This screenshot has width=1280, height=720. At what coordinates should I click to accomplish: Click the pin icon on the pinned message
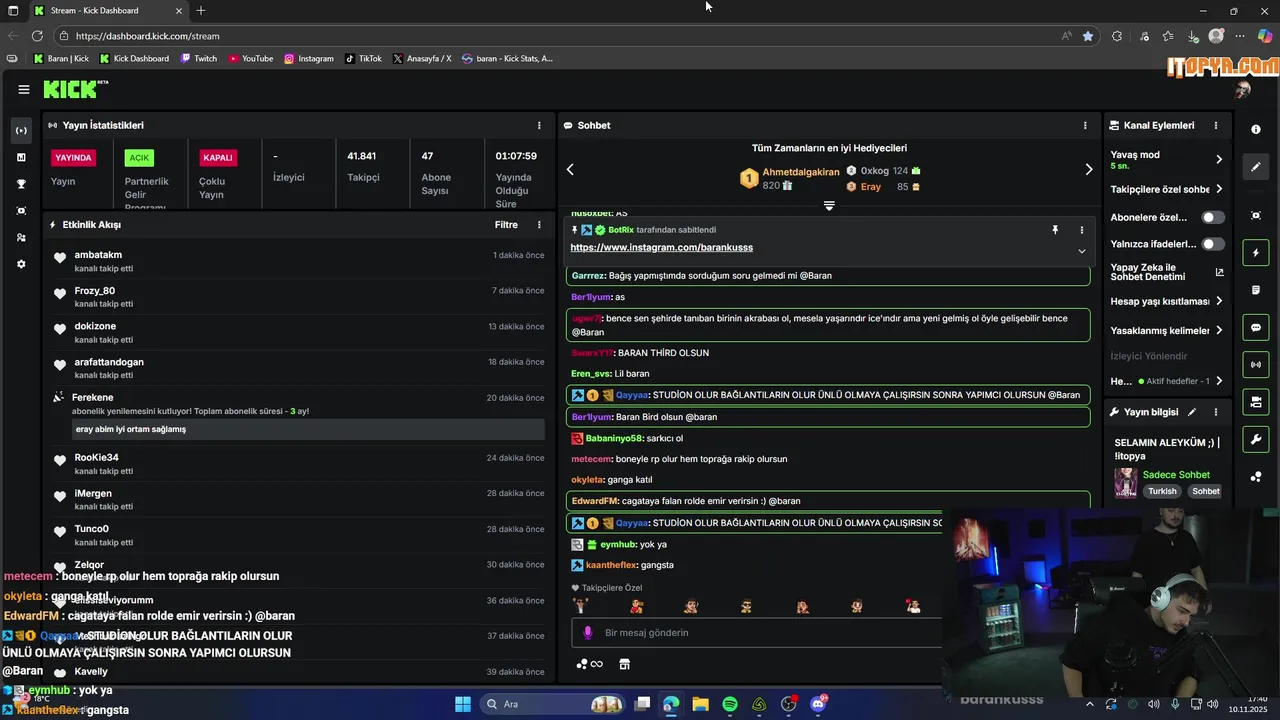coord(1055,230)
